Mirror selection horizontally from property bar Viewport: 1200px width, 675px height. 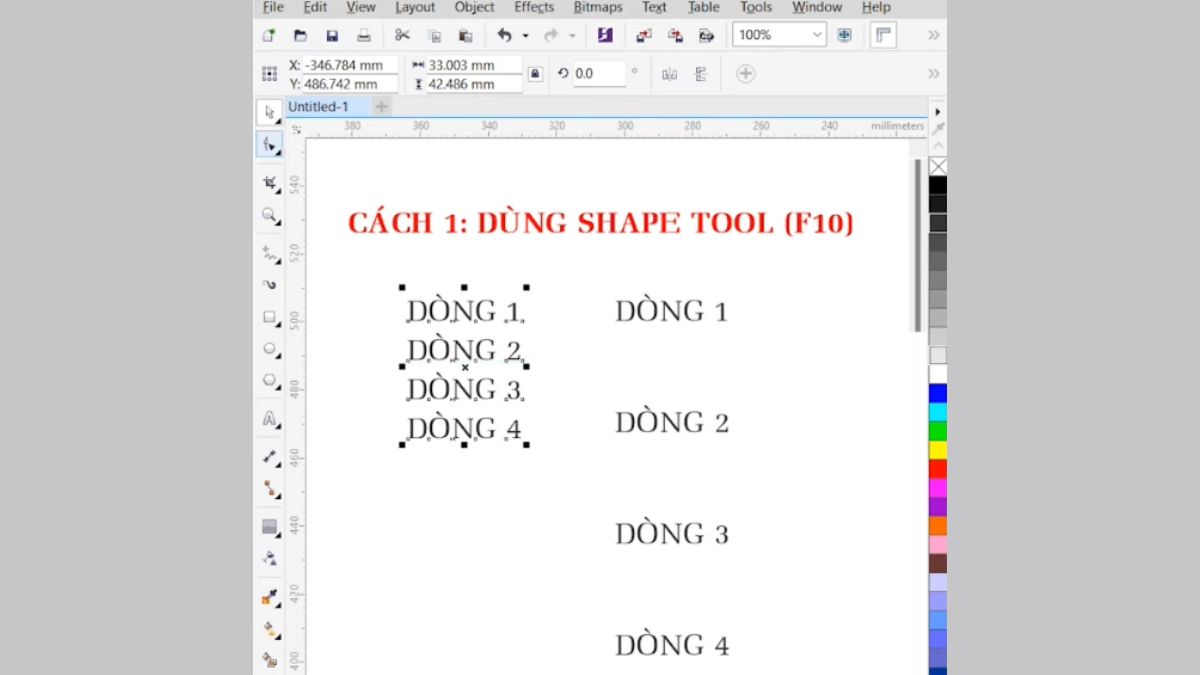(x=669, y=74)
